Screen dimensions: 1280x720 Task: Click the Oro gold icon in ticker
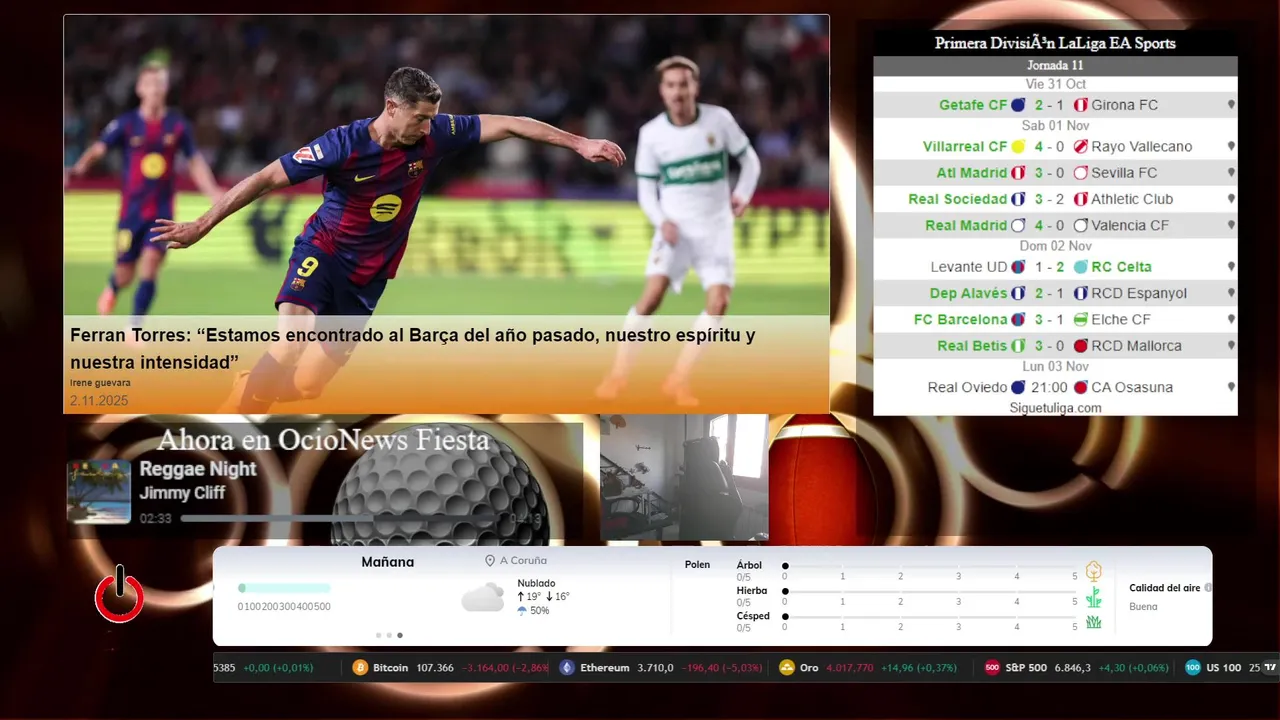pyautogui.click(x=787, y=668)
